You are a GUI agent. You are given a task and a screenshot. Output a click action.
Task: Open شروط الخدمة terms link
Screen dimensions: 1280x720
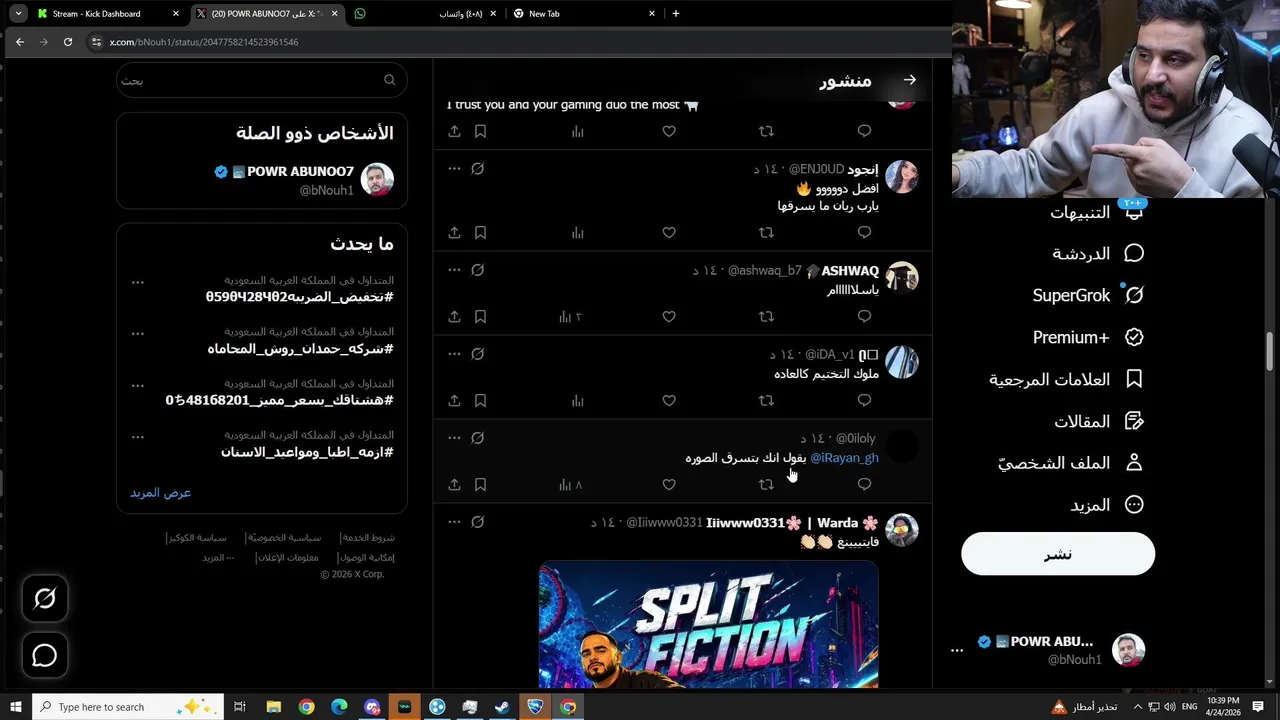point(367,538)
